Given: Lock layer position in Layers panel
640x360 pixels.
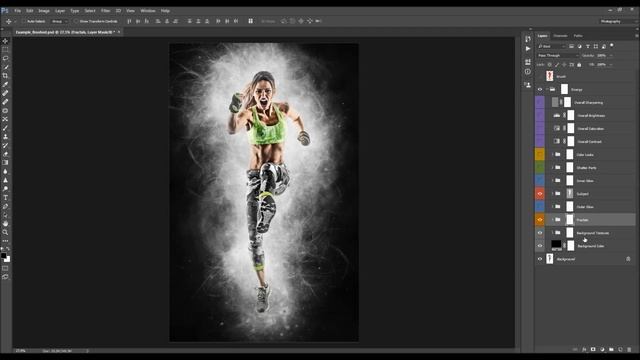Looking at the screenshot, I should pos(564,64).
